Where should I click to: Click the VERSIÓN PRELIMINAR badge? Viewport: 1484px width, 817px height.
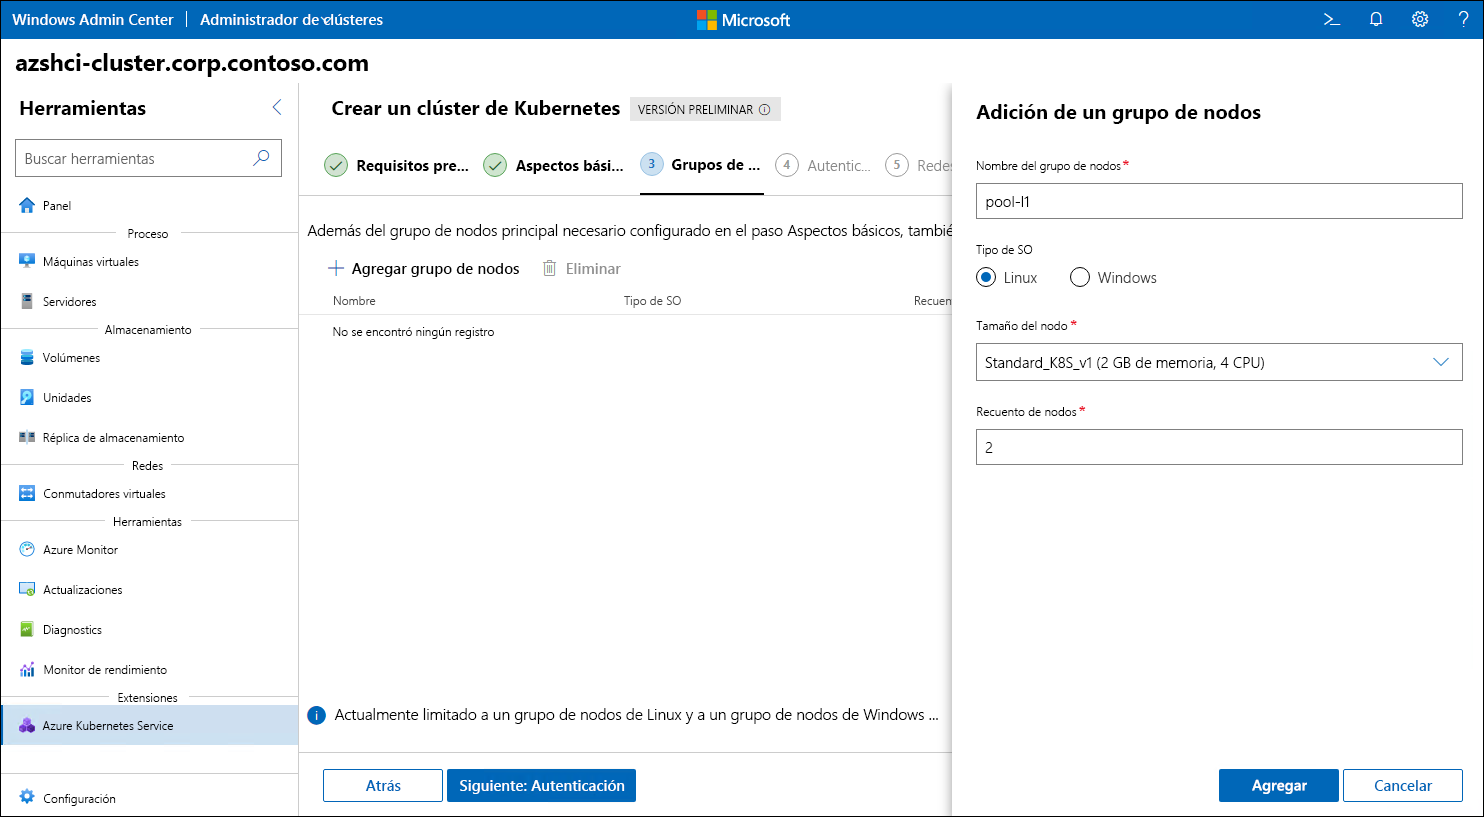pyautogui.click(x=705, y=109)
